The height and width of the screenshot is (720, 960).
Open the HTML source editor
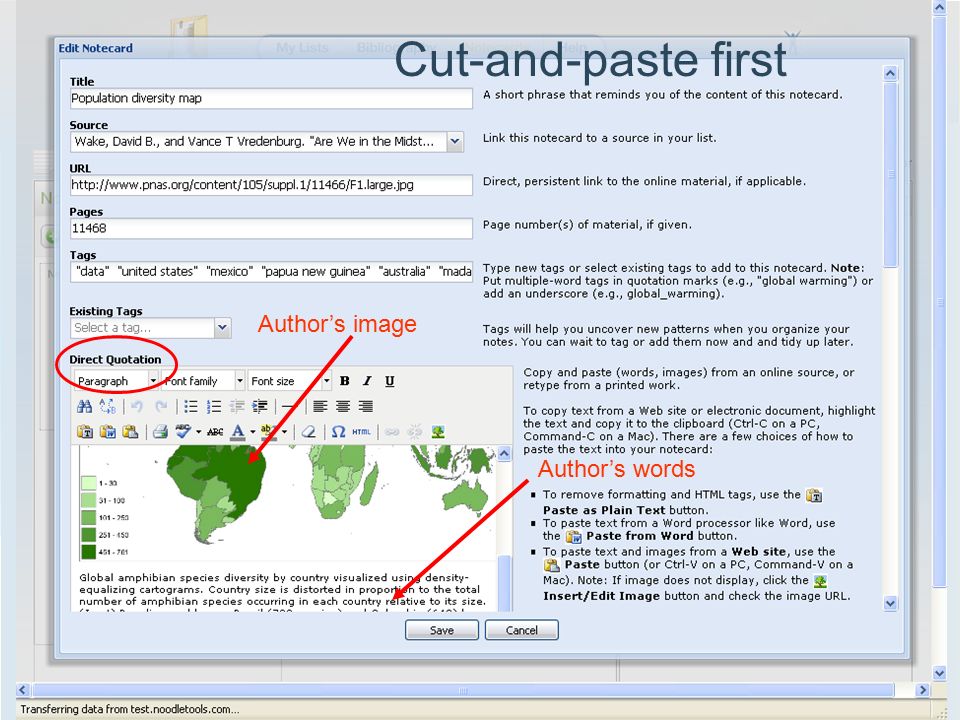pyautogui.click(x=361, y=432)
